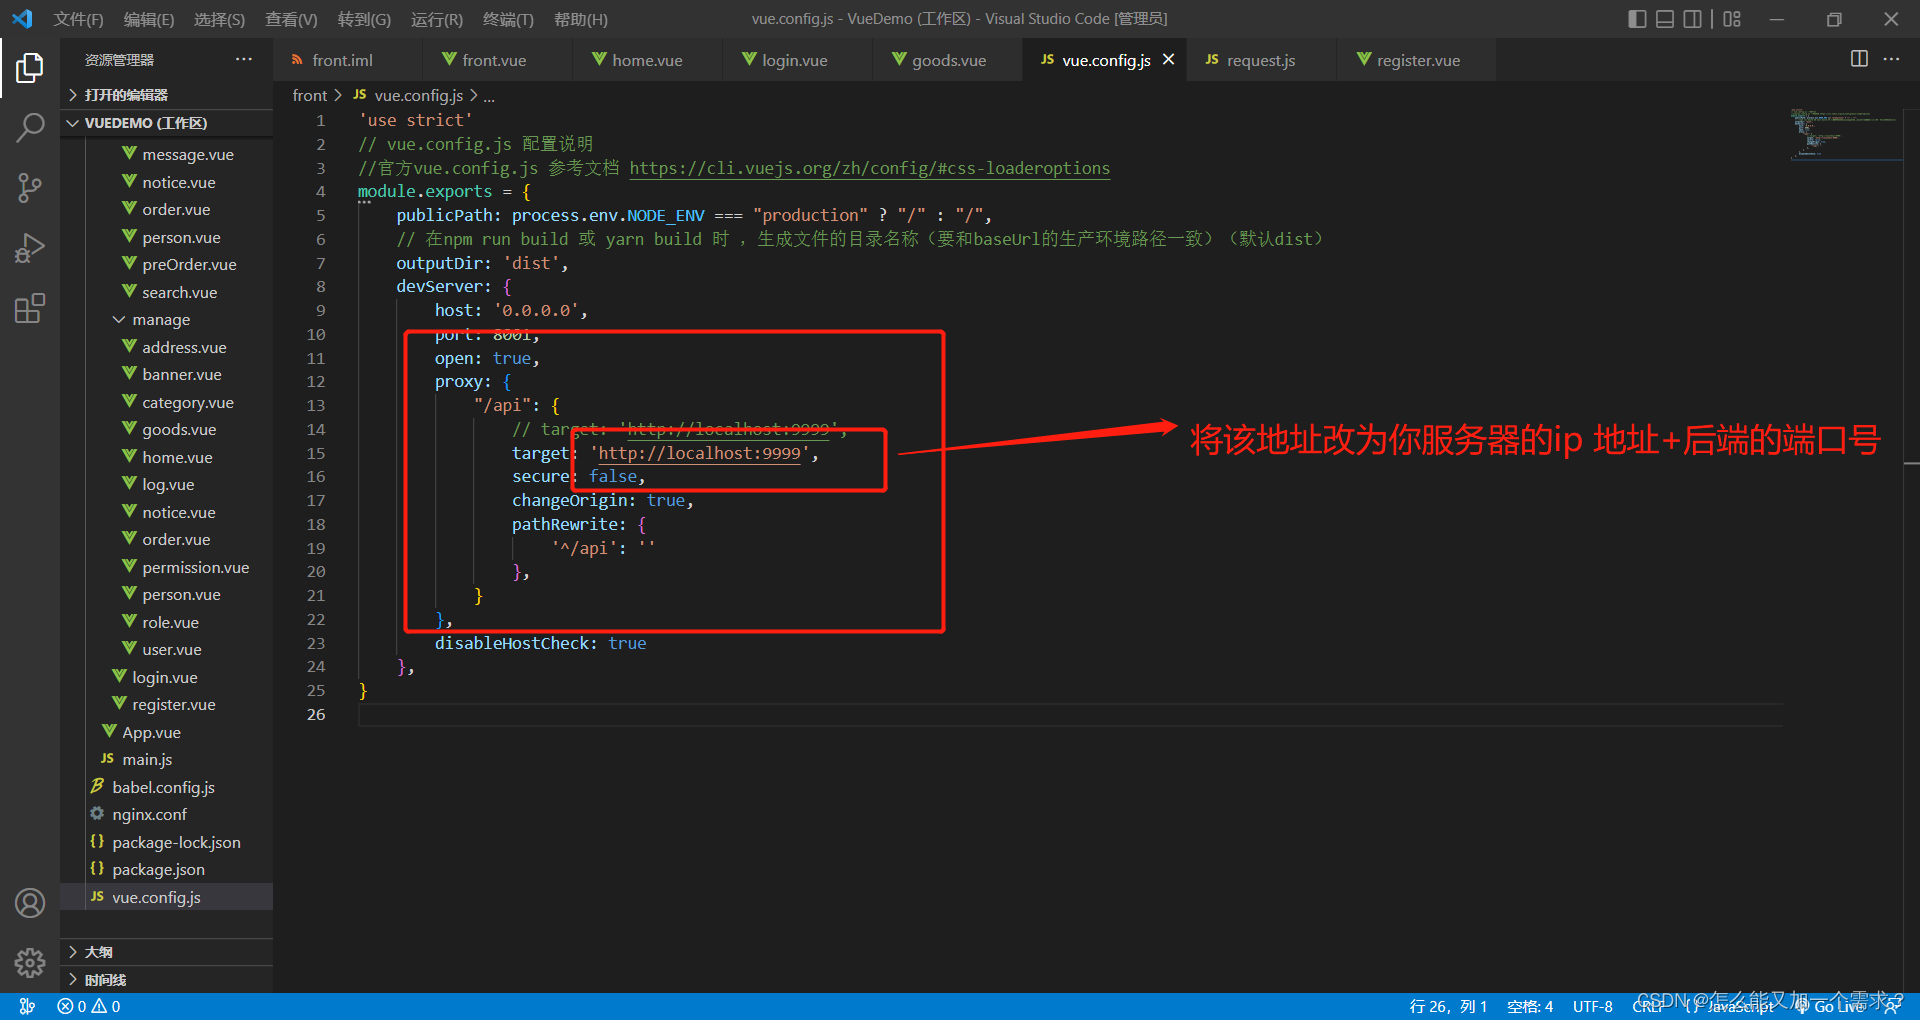Click the front breadcrumb segment
1920x1020 pixels.
click(x=310, y=95)
